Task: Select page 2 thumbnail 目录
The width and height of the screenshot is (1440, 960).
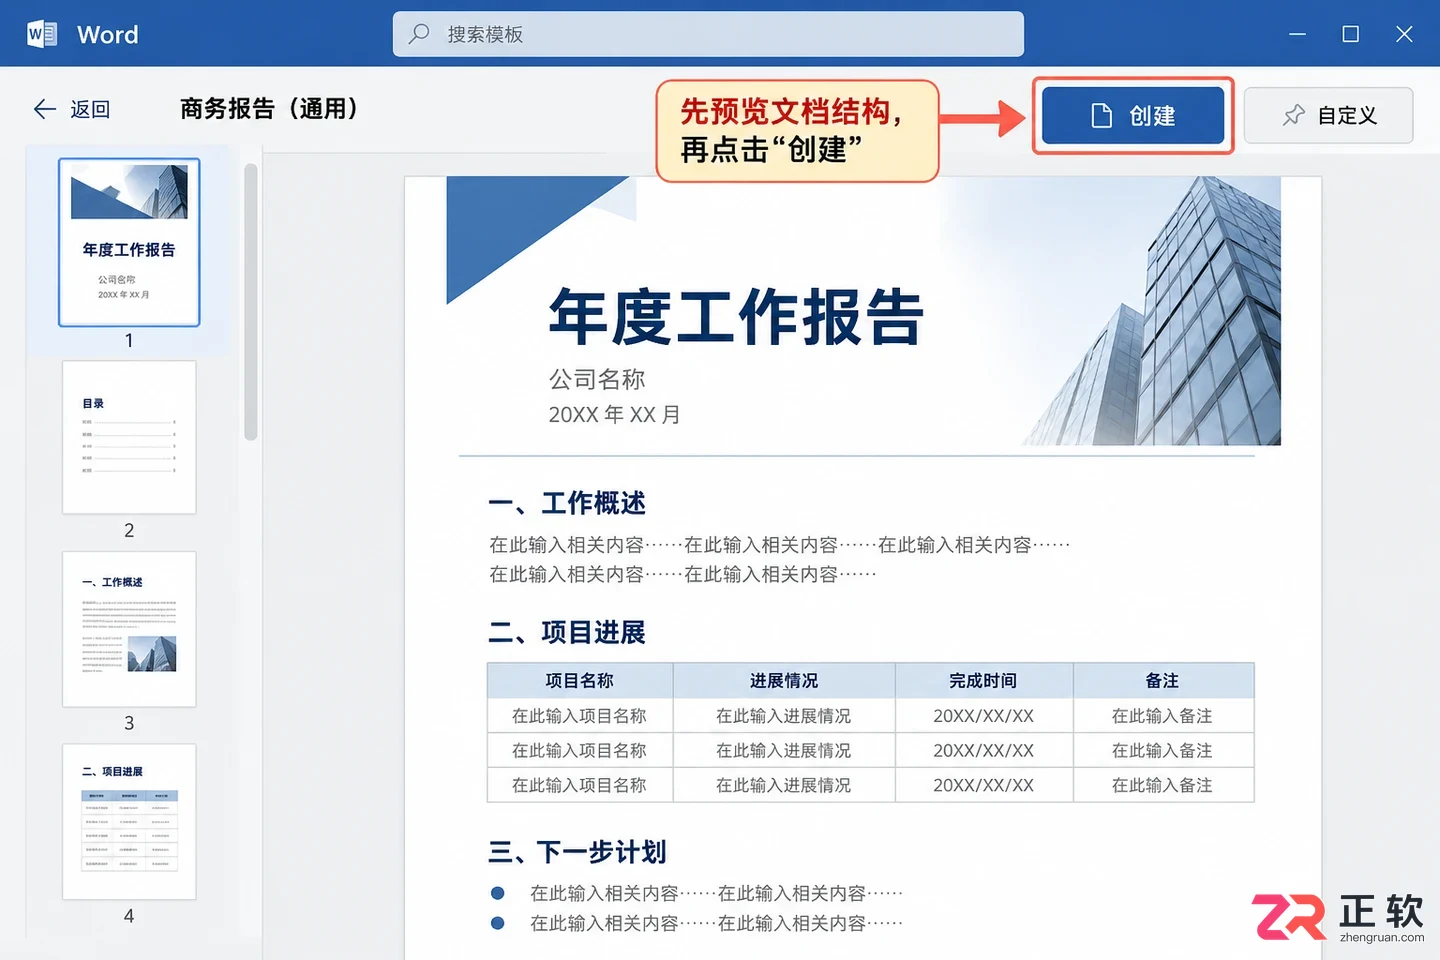Action: click(129, 437)
